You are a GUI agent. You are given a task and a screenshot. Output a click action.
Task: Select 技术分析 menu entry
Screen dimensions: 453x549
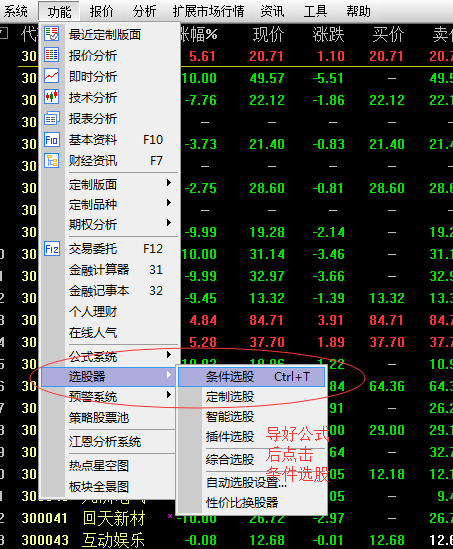point(110,97)
